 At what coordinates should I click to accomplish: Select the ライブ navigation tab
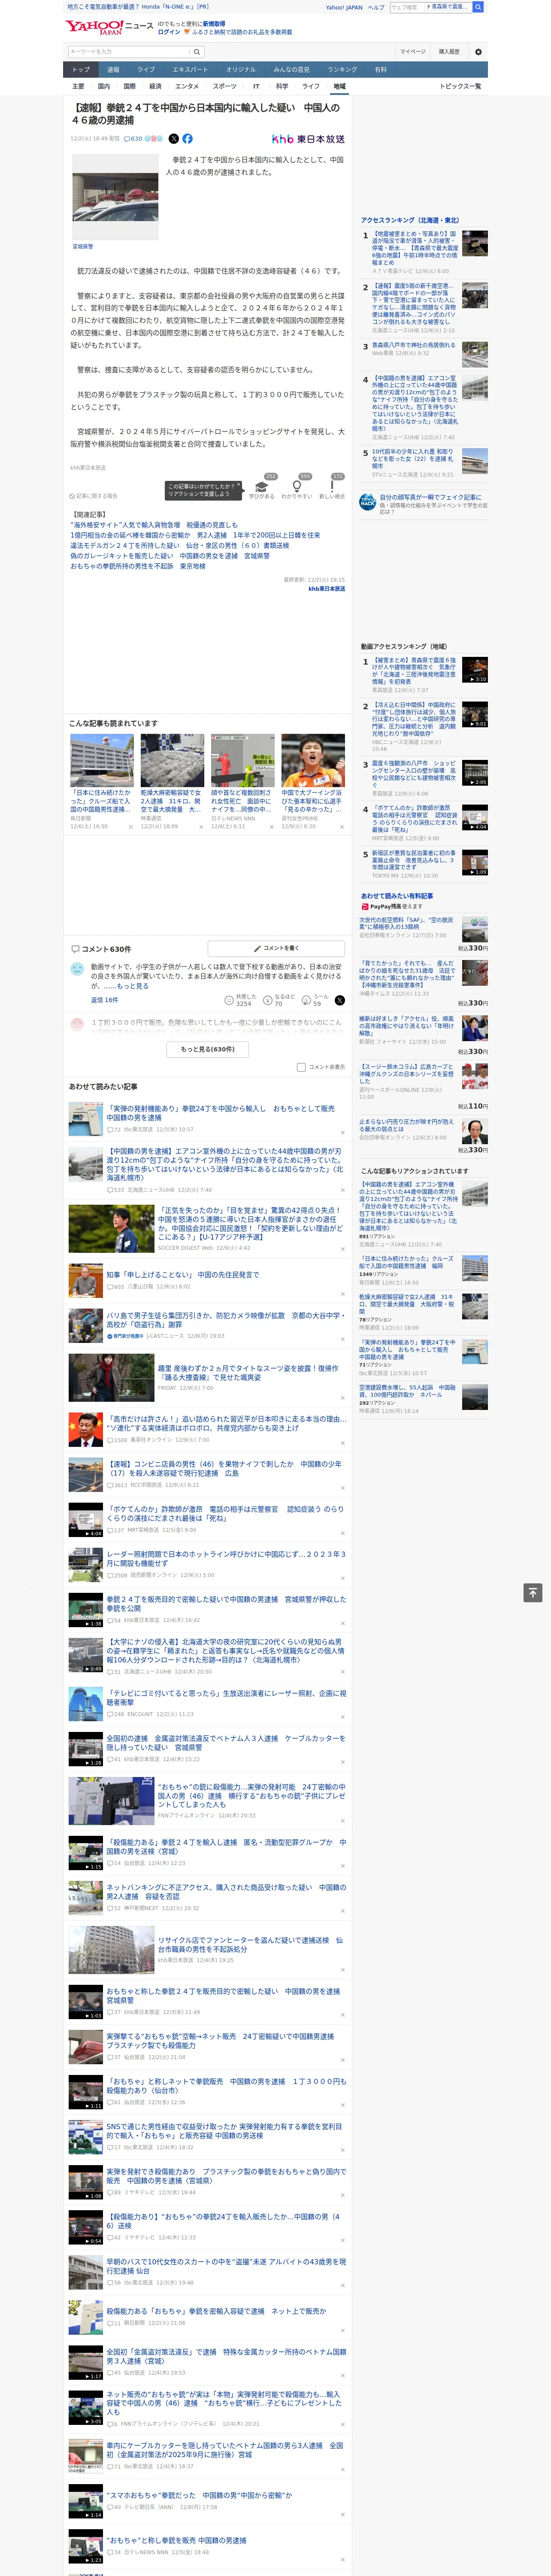point(146,70)
